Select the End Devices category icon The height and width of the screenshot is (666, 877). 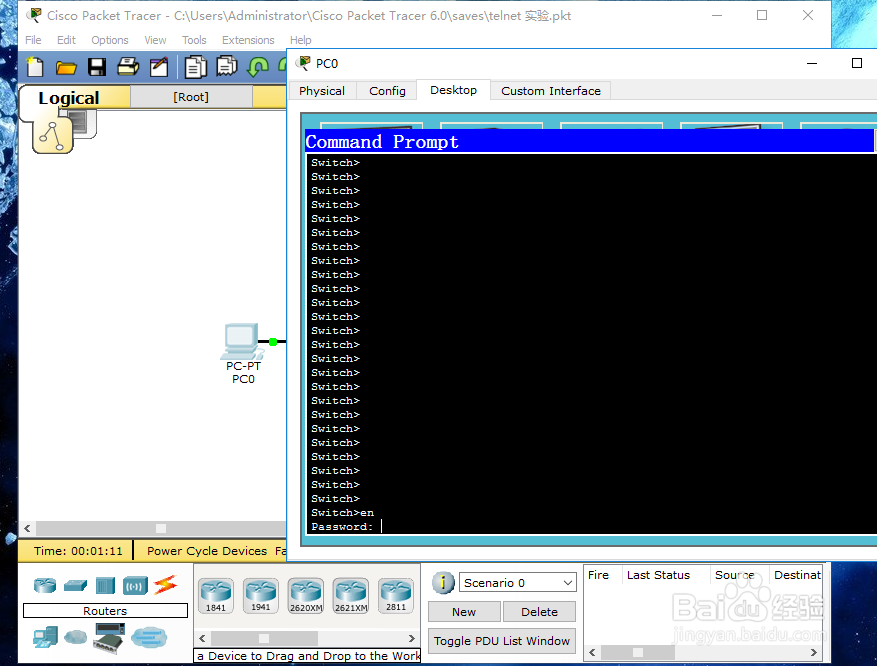coord(45,637)
